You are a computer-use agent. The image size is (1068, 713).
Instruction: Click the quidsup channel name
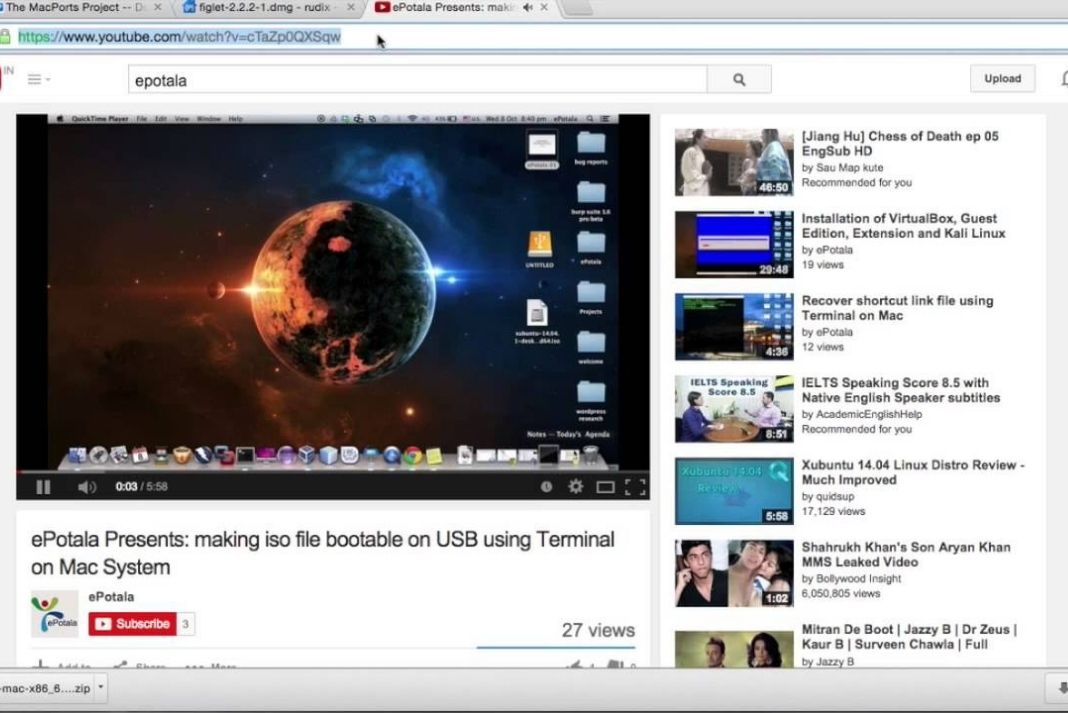[x=834, y=496]
